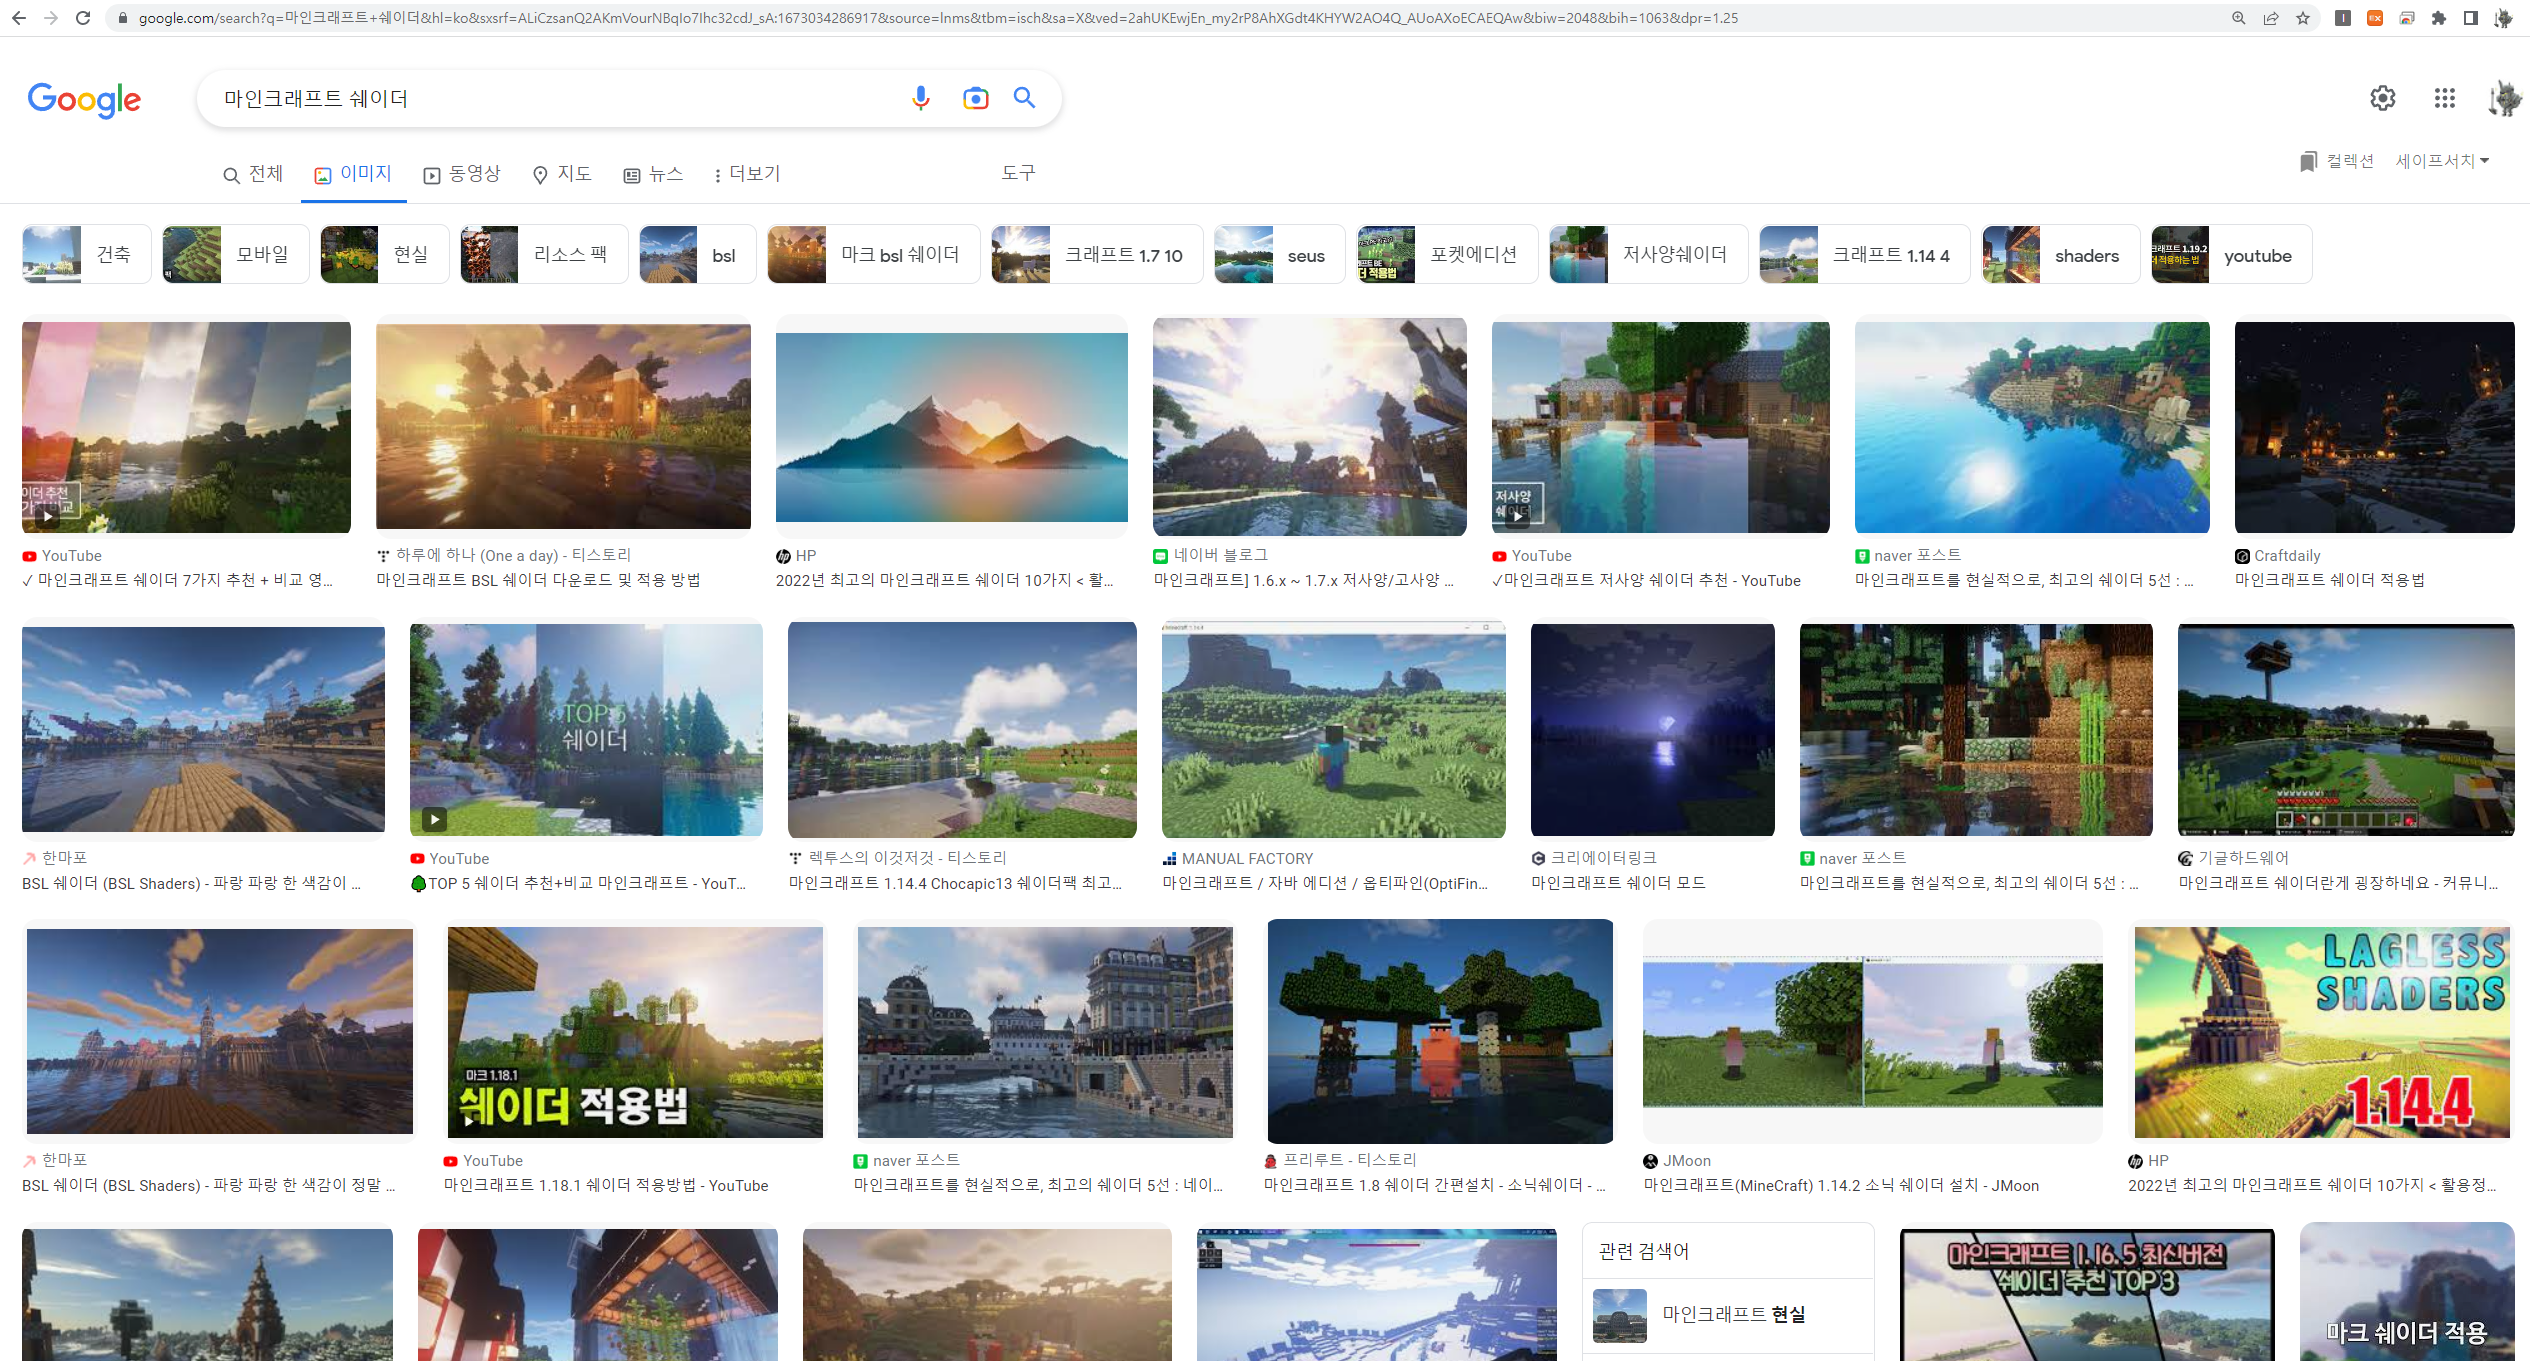This screenshot has width=2530, height=1361.
Task: Click the share page icon in address bar
Action: (x=2271, y=18)
